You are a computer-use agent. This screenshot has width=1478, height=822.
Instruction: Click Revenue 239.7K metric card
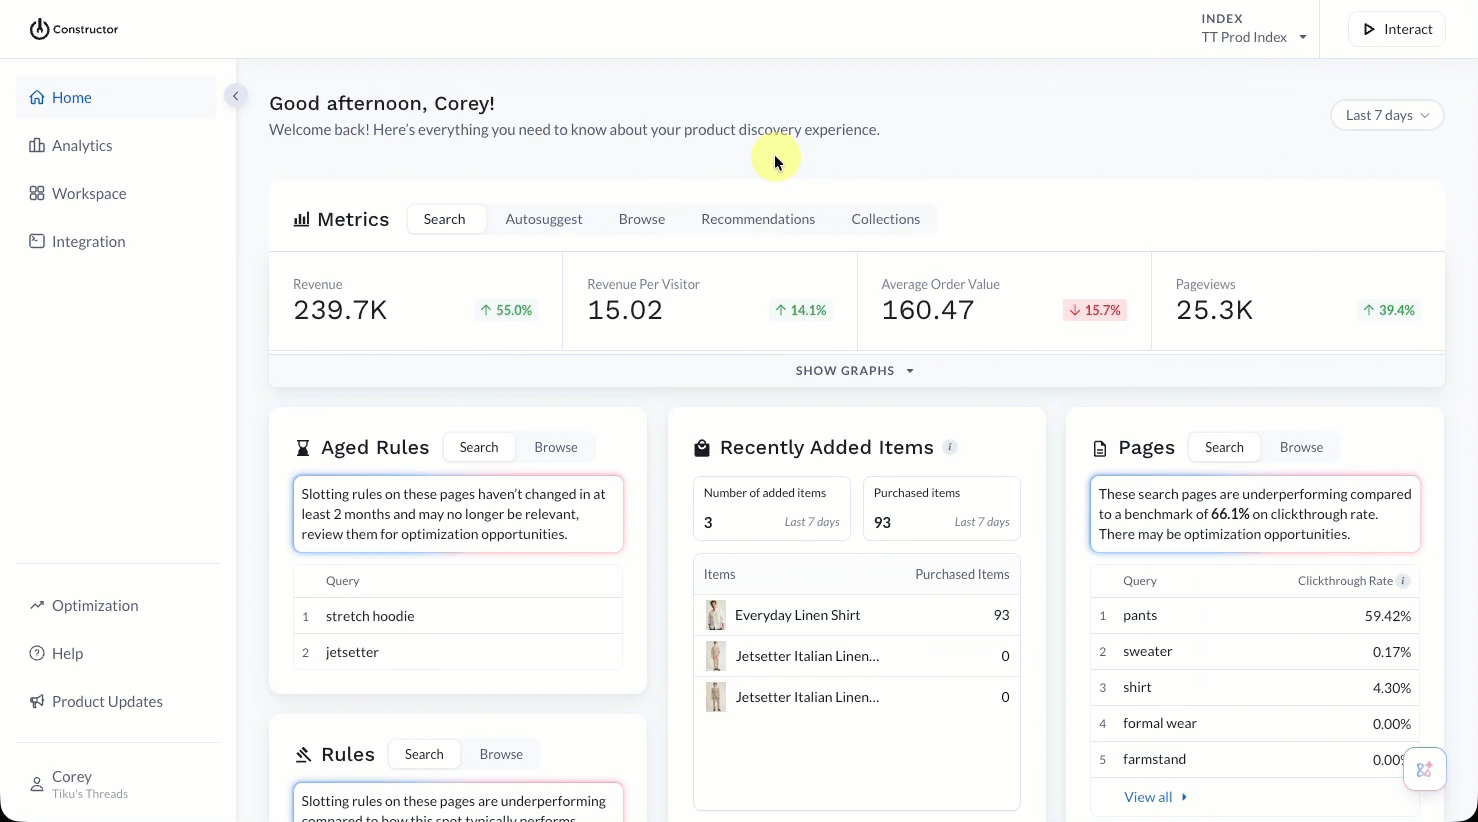[x=415, y=301]
